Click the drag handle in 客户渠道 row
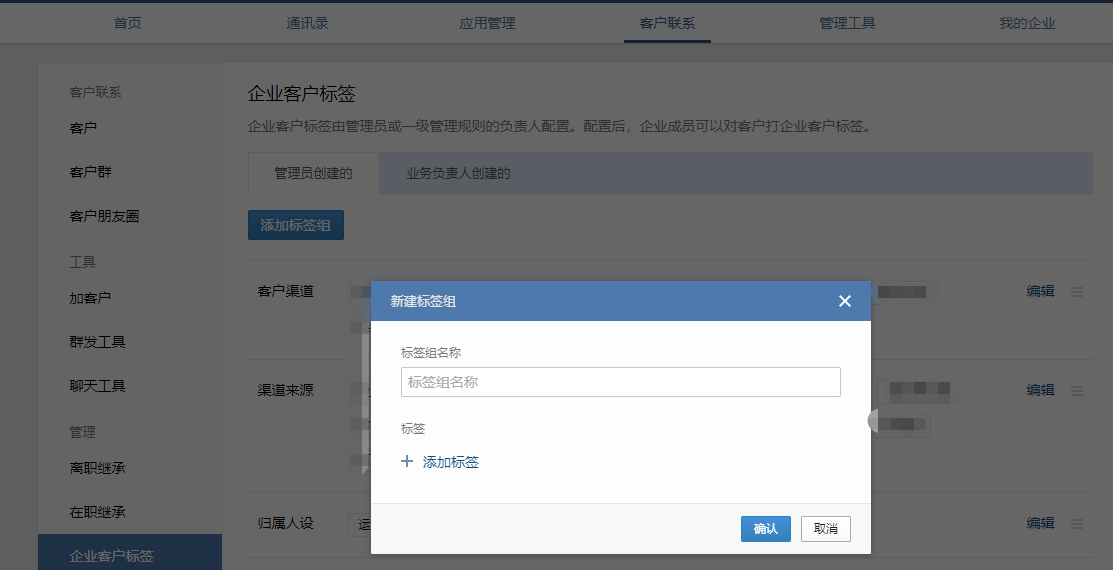This screenshot has height=570, width=1113. pos(1077,292)
